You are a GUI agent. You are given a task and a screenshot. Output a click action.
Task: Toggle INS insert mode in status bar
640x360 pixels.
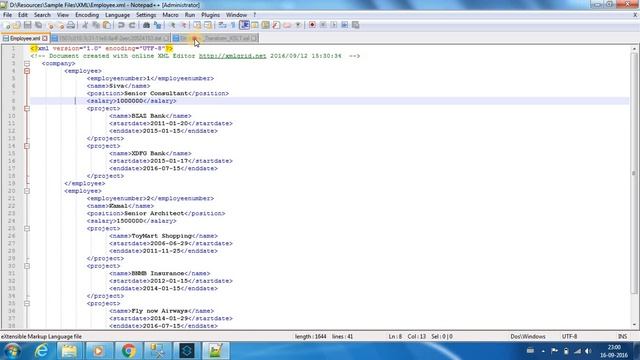coord(622,337)
